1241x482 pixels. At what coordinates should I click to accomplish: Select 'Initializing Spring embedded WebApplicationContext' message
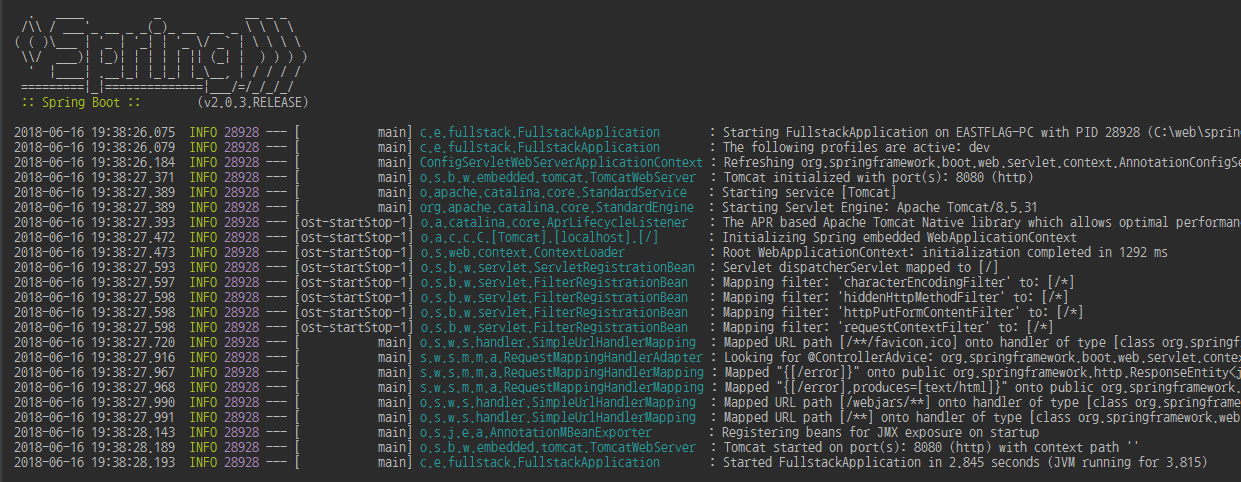click(899, 237)
